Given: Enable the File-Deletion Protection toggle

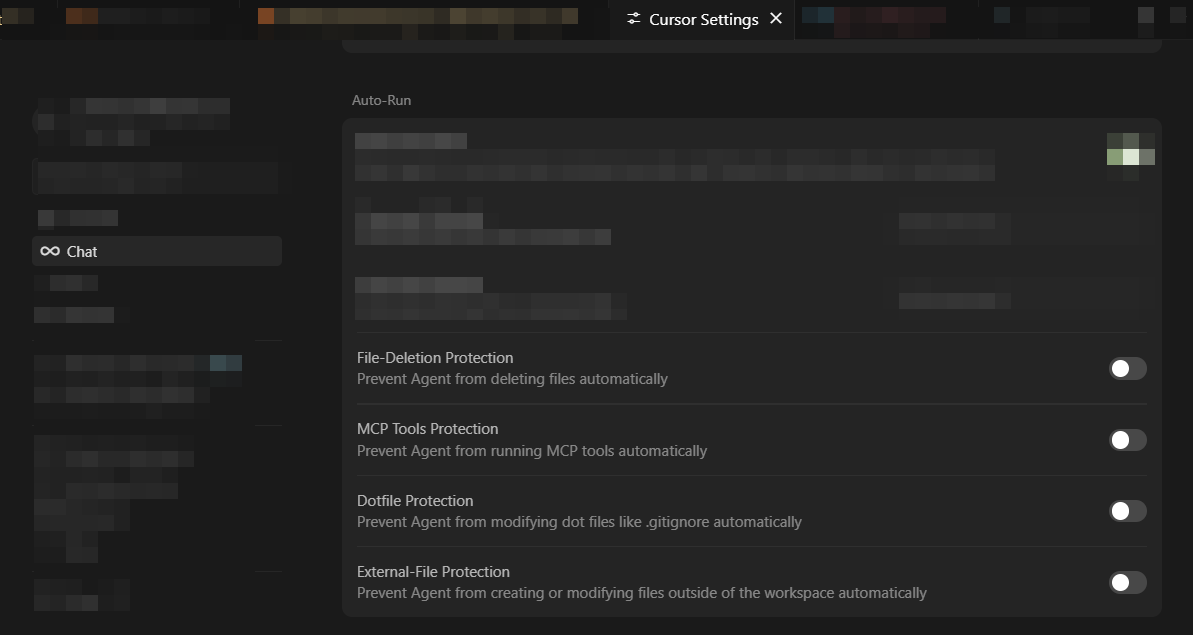Looking at the screenshot, I should point(1128,369).
